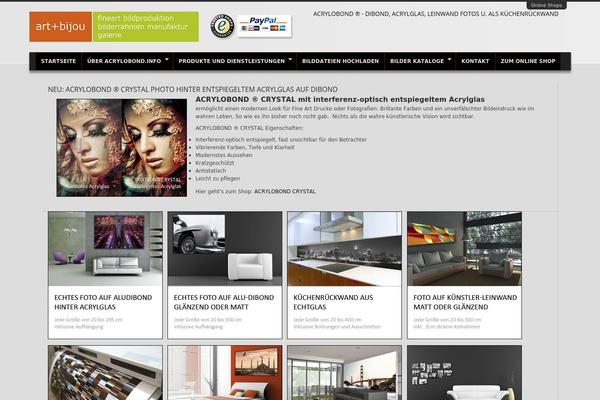
Task: Click 'Kratzgeschützt' bullet text
Action: [215, 163]
